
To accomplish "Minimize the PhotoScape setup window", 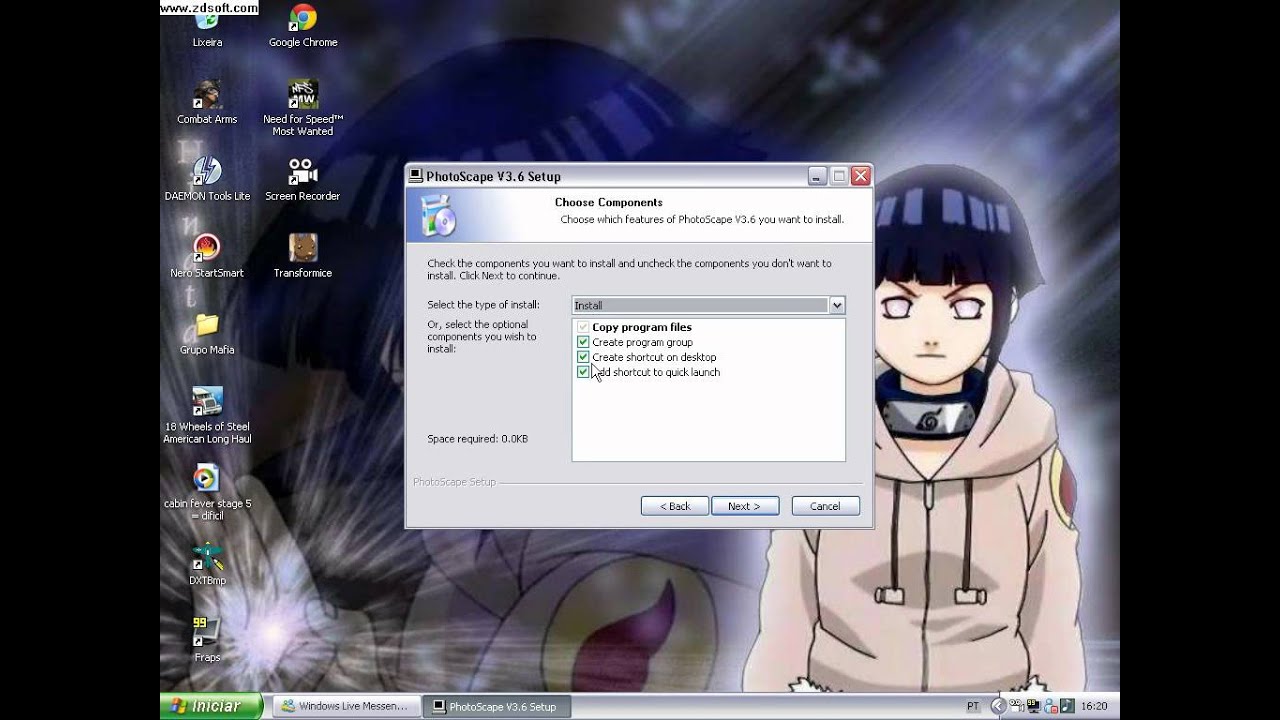I will tap(818, 176).
